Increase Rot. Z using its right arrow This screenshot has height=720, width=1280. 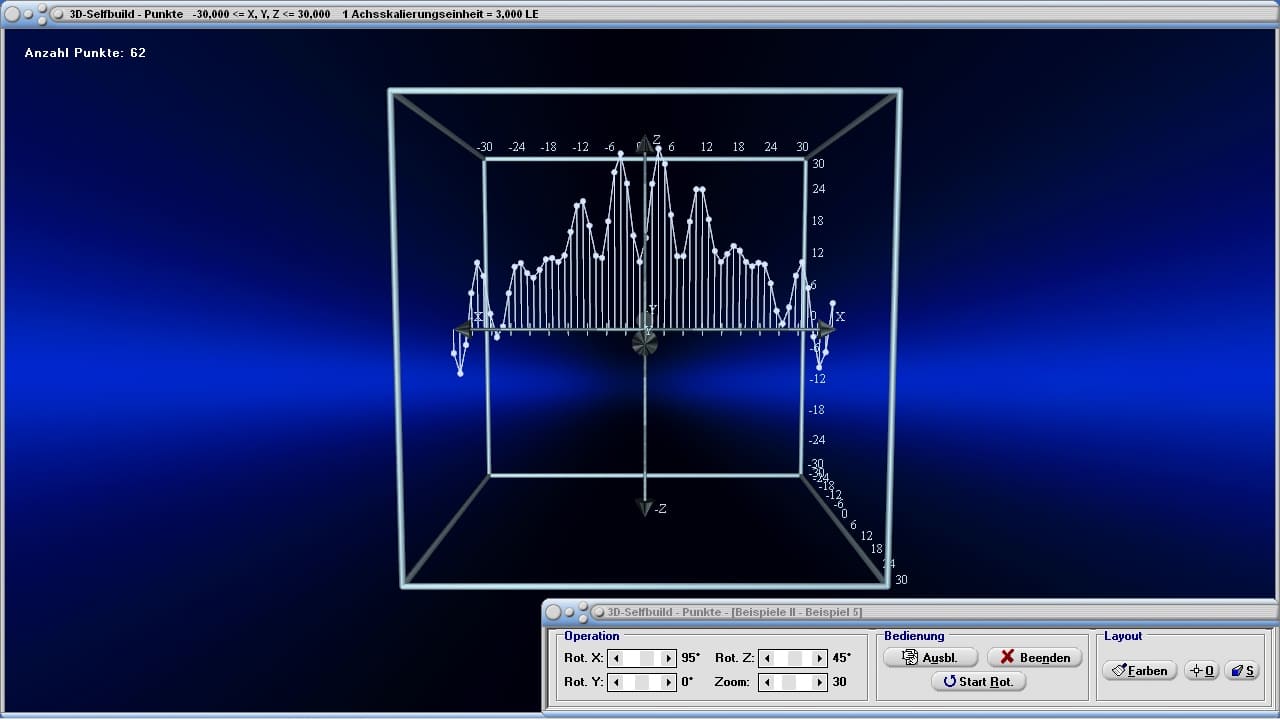(820, 658)
